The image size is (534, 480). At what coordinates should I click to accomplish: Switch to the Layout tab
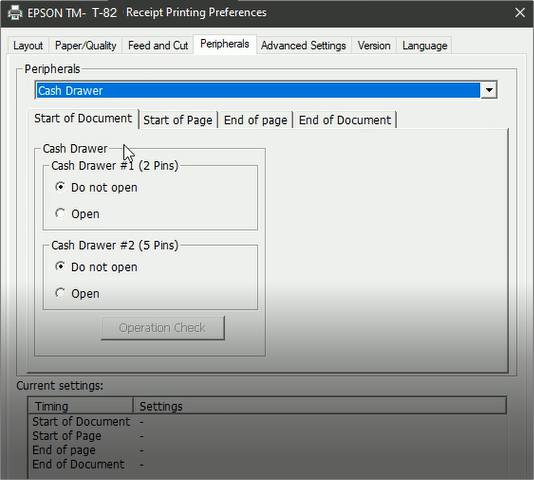28,45
